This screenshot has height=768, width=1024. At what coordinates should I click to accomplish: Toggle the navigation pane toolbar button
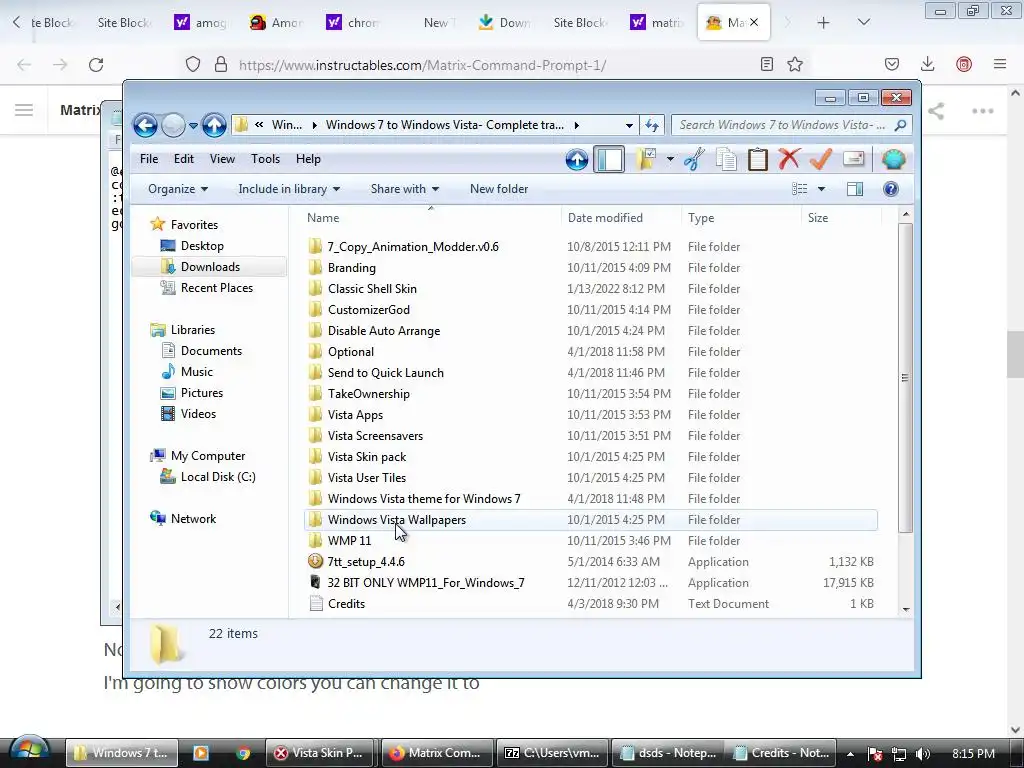point(609,159)
